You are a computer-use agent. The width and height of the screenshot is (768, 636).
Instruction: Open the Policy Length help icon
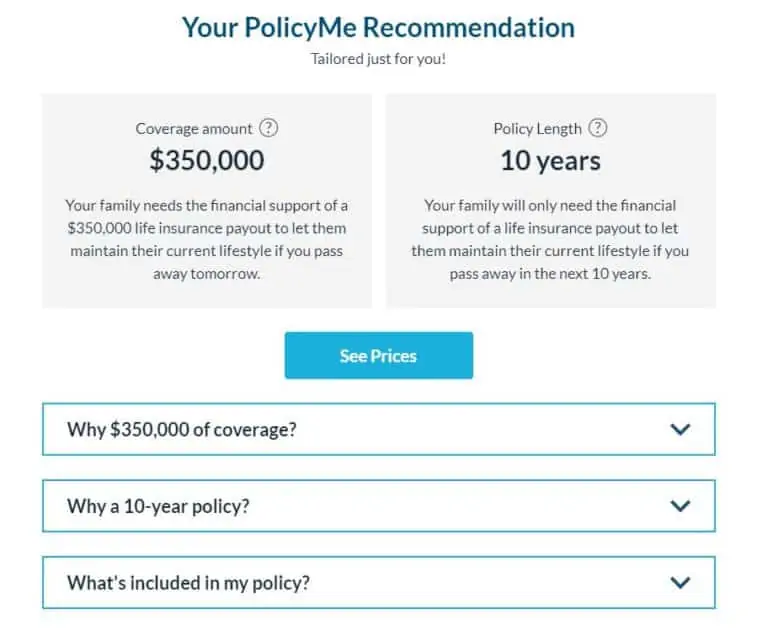[x=598, y=128]
